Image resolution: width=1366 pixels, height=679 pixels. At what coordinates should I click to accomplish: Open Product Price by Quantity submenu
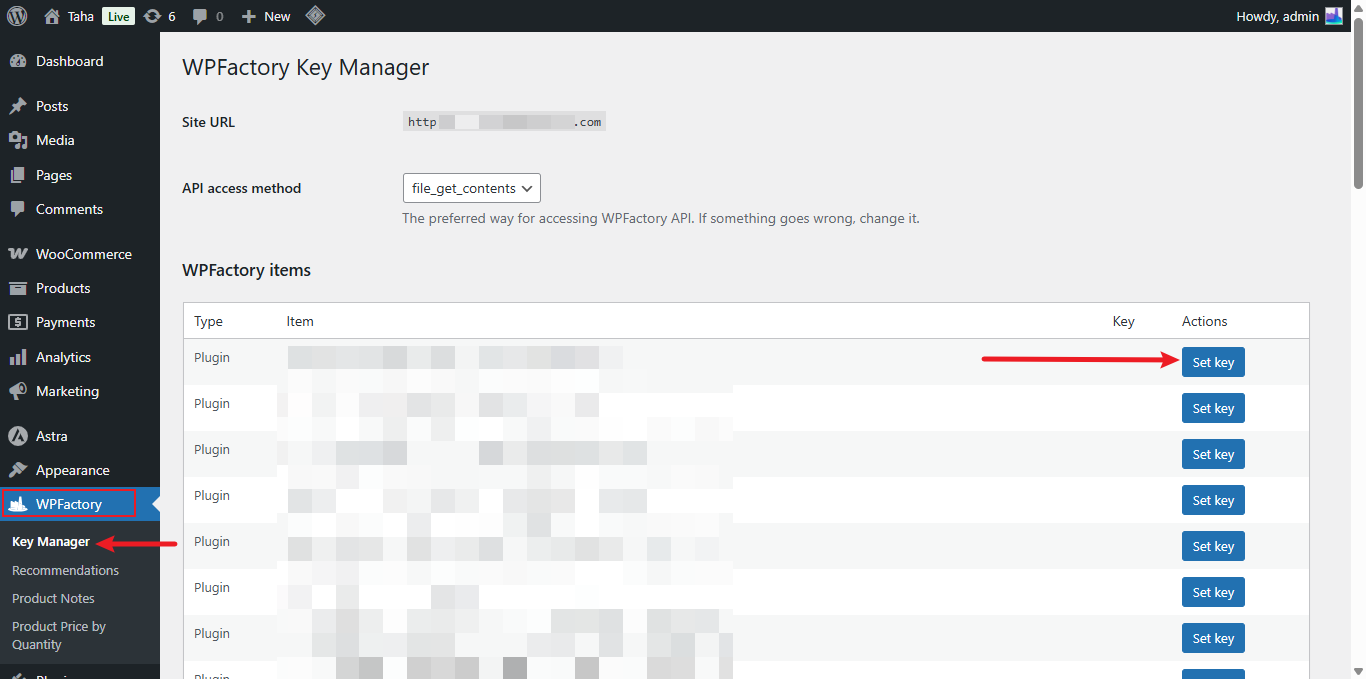click(59, 635)
